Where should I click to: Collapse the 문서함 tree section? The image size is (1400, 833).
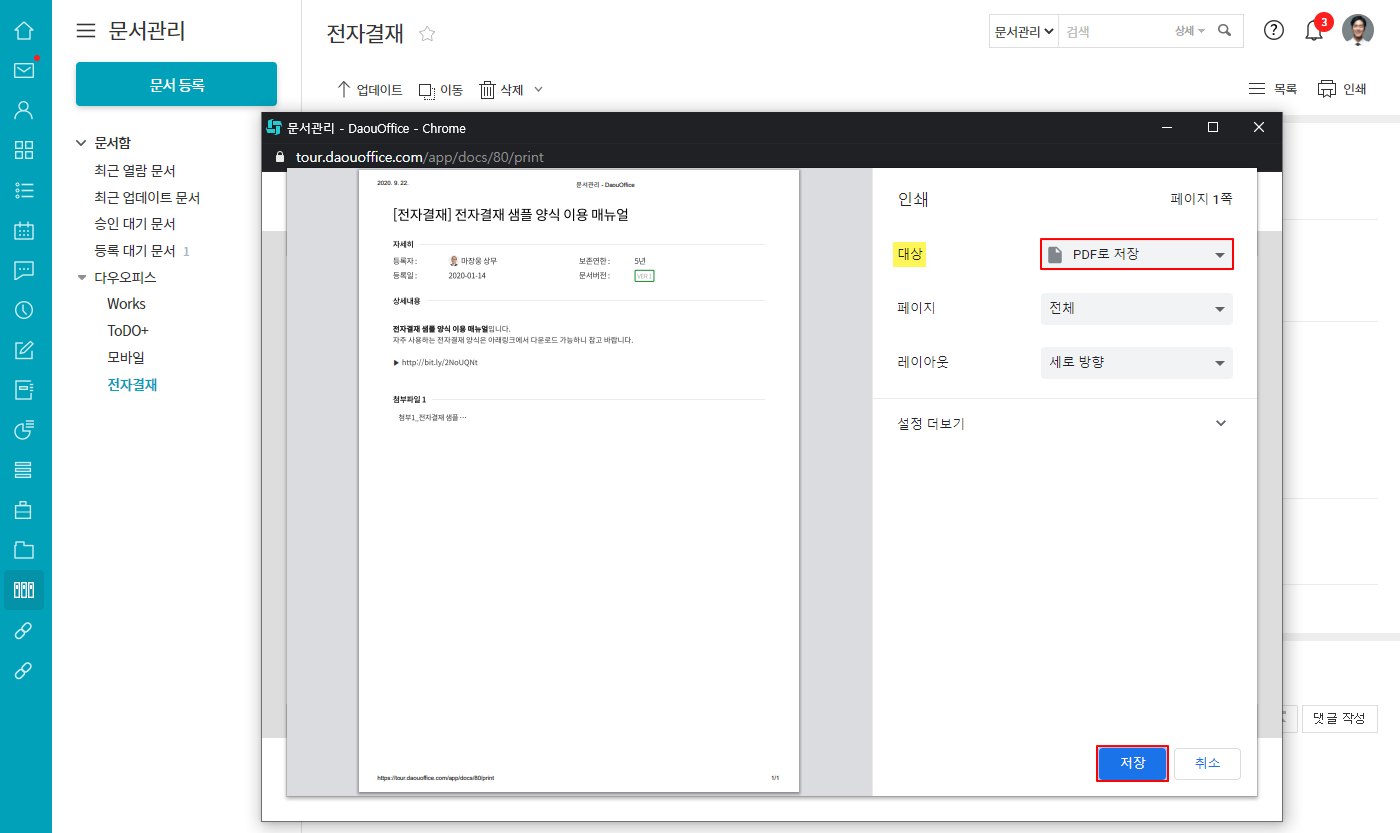point(82,143)
